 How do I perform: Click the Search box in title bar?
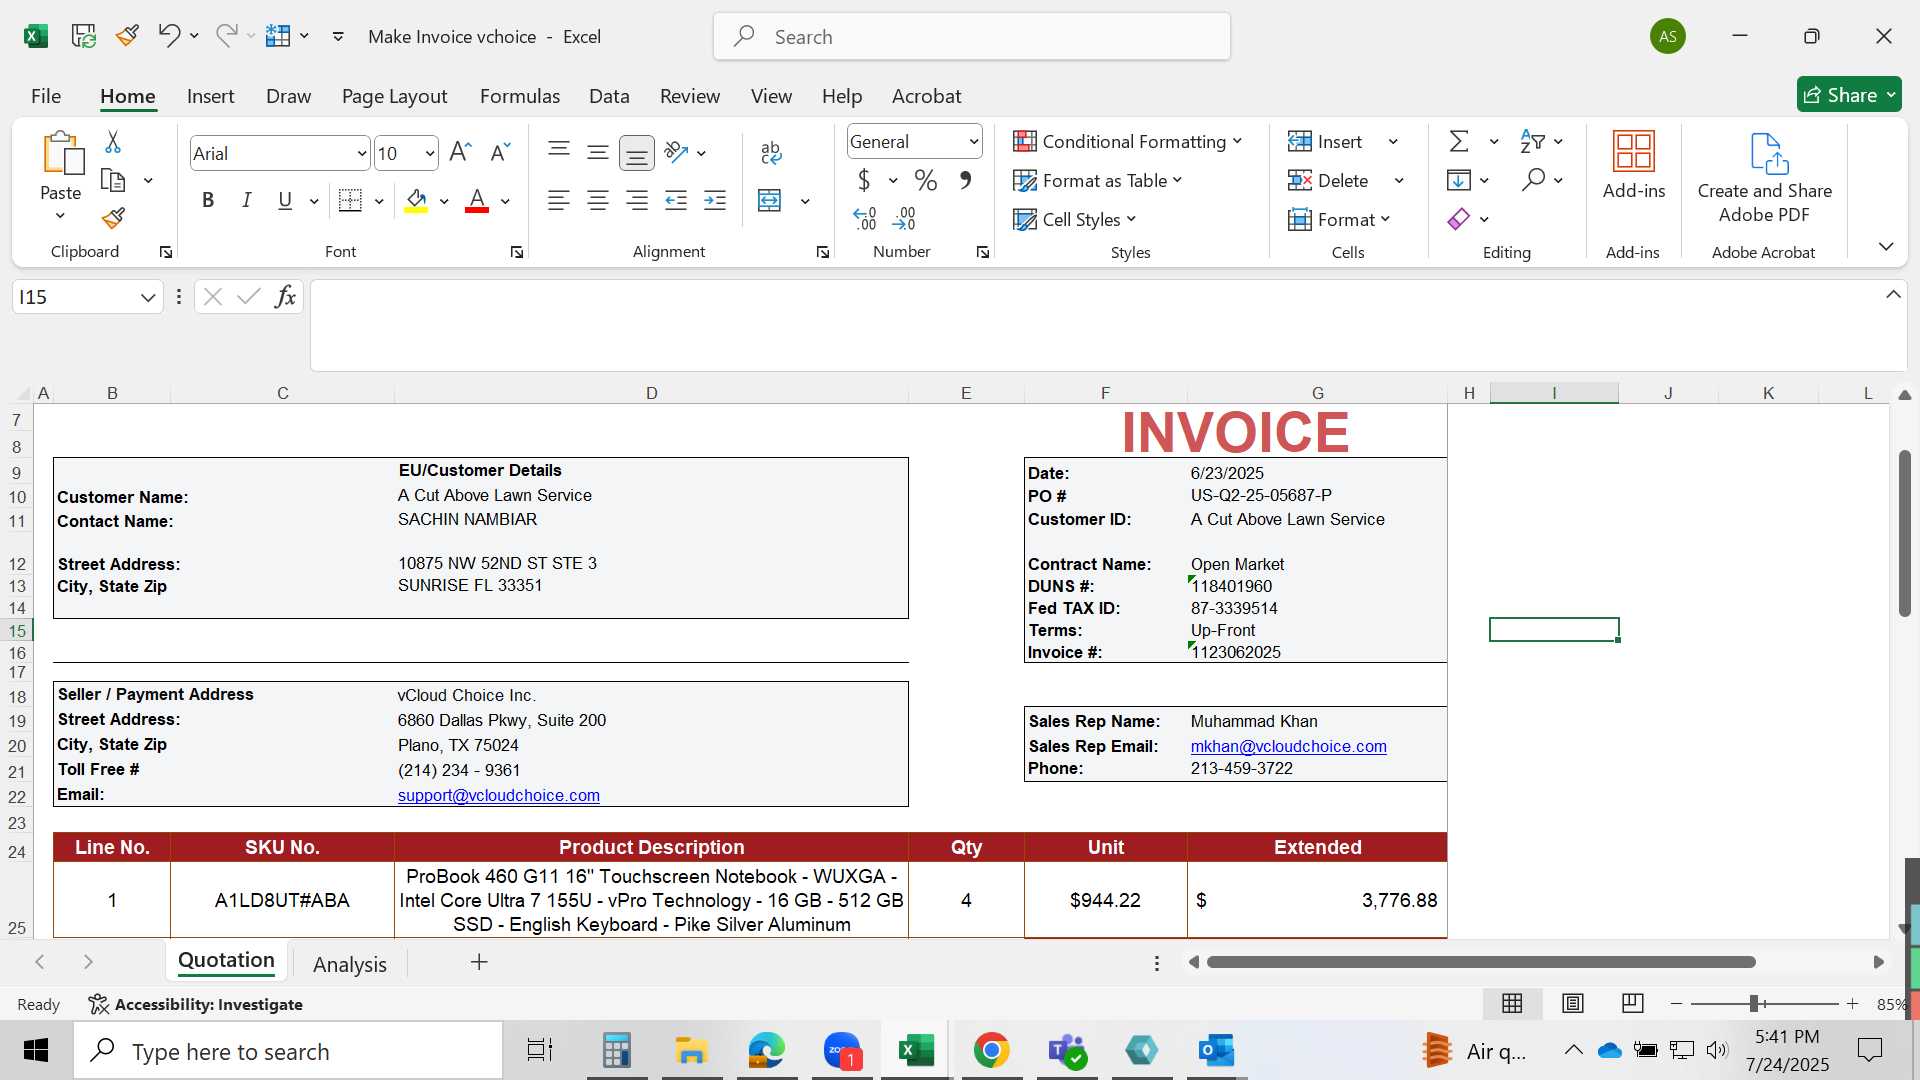click(971, 37)
